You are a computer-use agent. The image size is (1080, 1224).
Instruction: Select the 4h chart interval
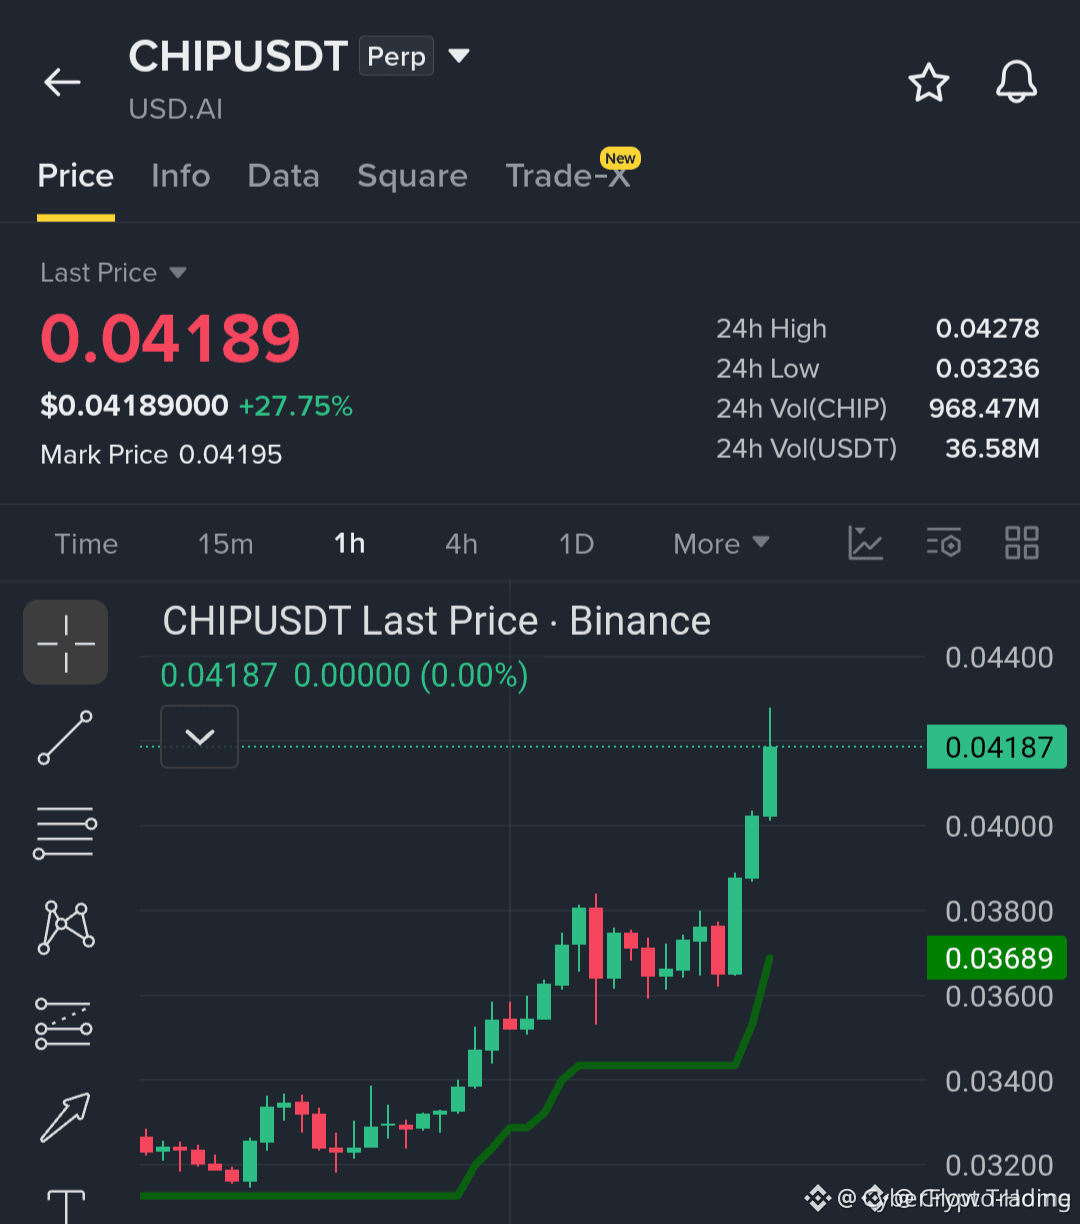461,544
